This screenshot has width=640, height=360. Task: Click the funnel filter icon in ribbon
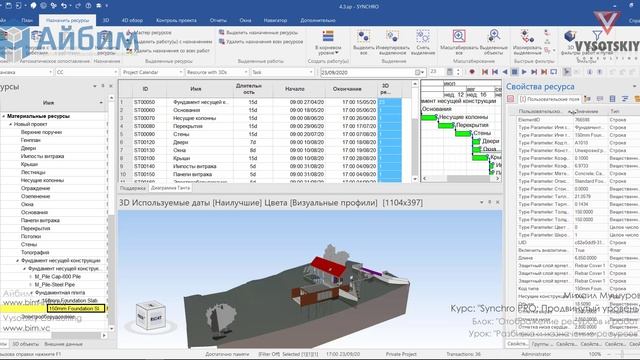(x=597, y=36)
